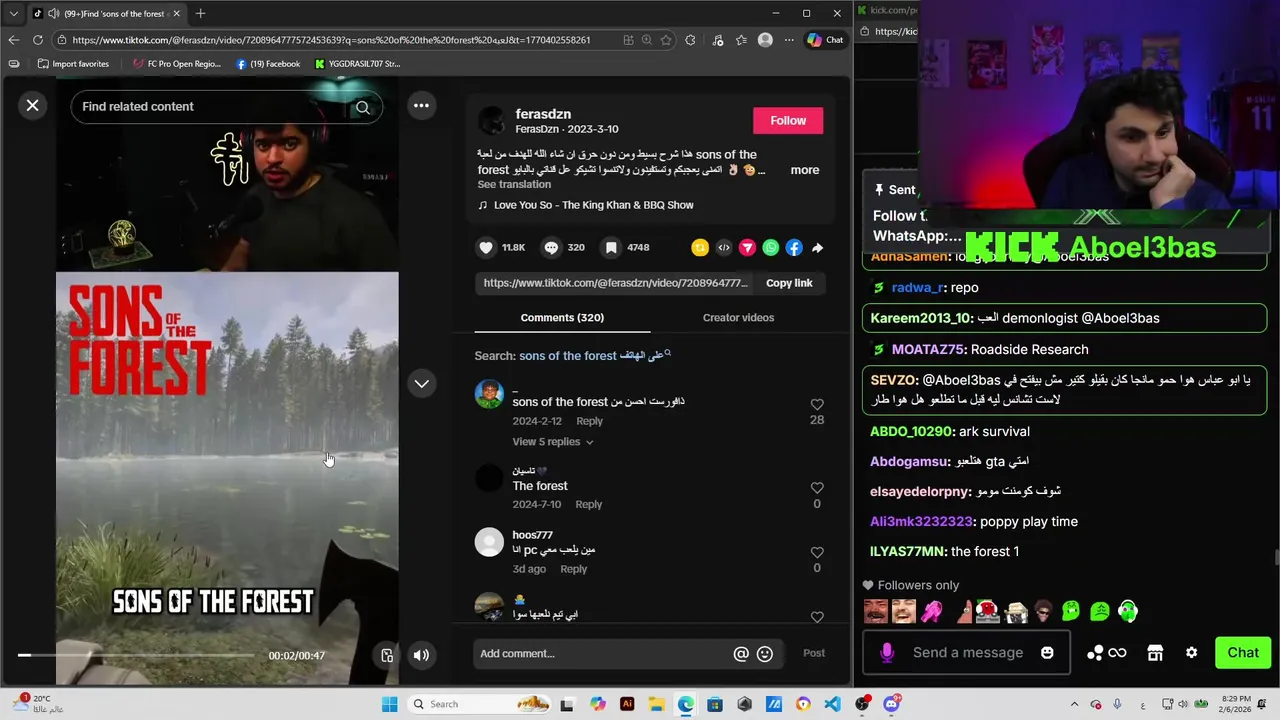Screen dimensions: 1280x720
Task: Open the emoji picker in comment box
Action: (765, 654)
